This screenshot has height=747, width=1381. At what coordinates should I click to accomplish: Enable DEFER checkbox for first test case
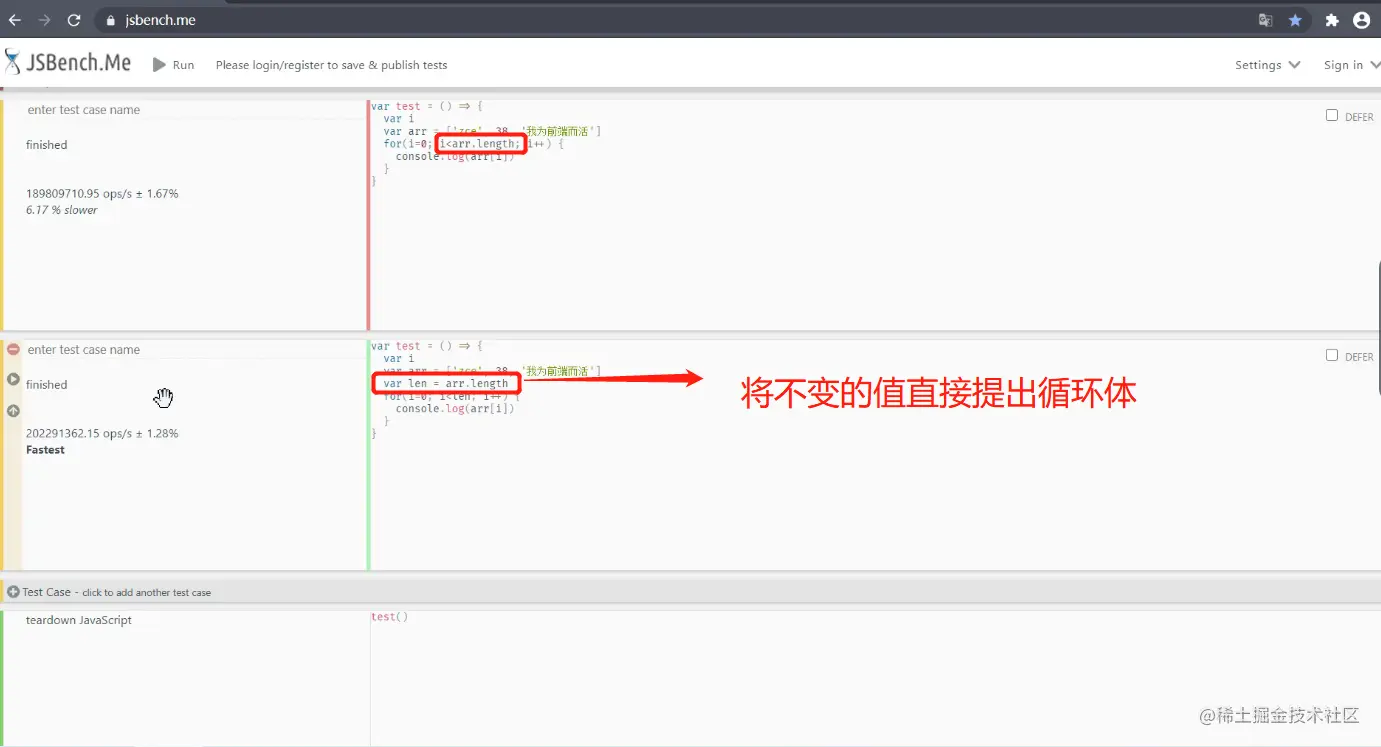[1331, 115]
